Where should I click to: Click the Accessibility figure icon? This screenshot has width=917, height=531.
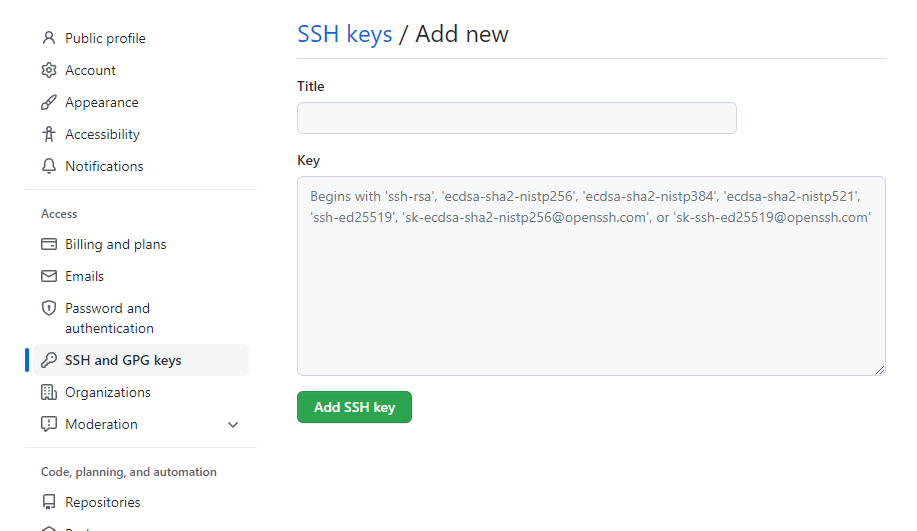[49, 134]
